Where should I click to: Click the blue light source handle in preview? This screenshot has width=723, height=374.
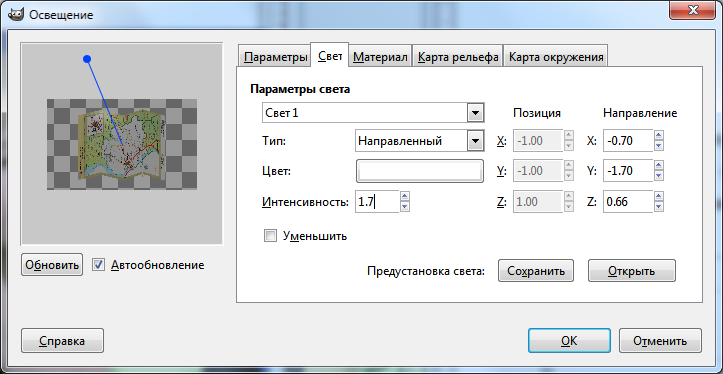coord(87,59)
